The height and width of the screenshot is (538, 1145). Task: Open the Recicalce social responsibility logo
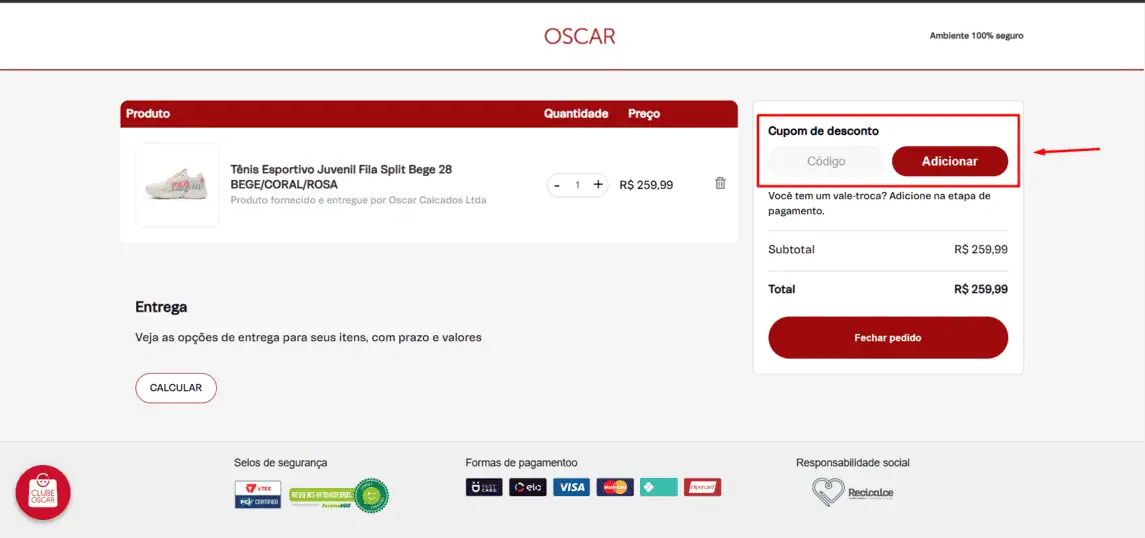pos(852,492)
